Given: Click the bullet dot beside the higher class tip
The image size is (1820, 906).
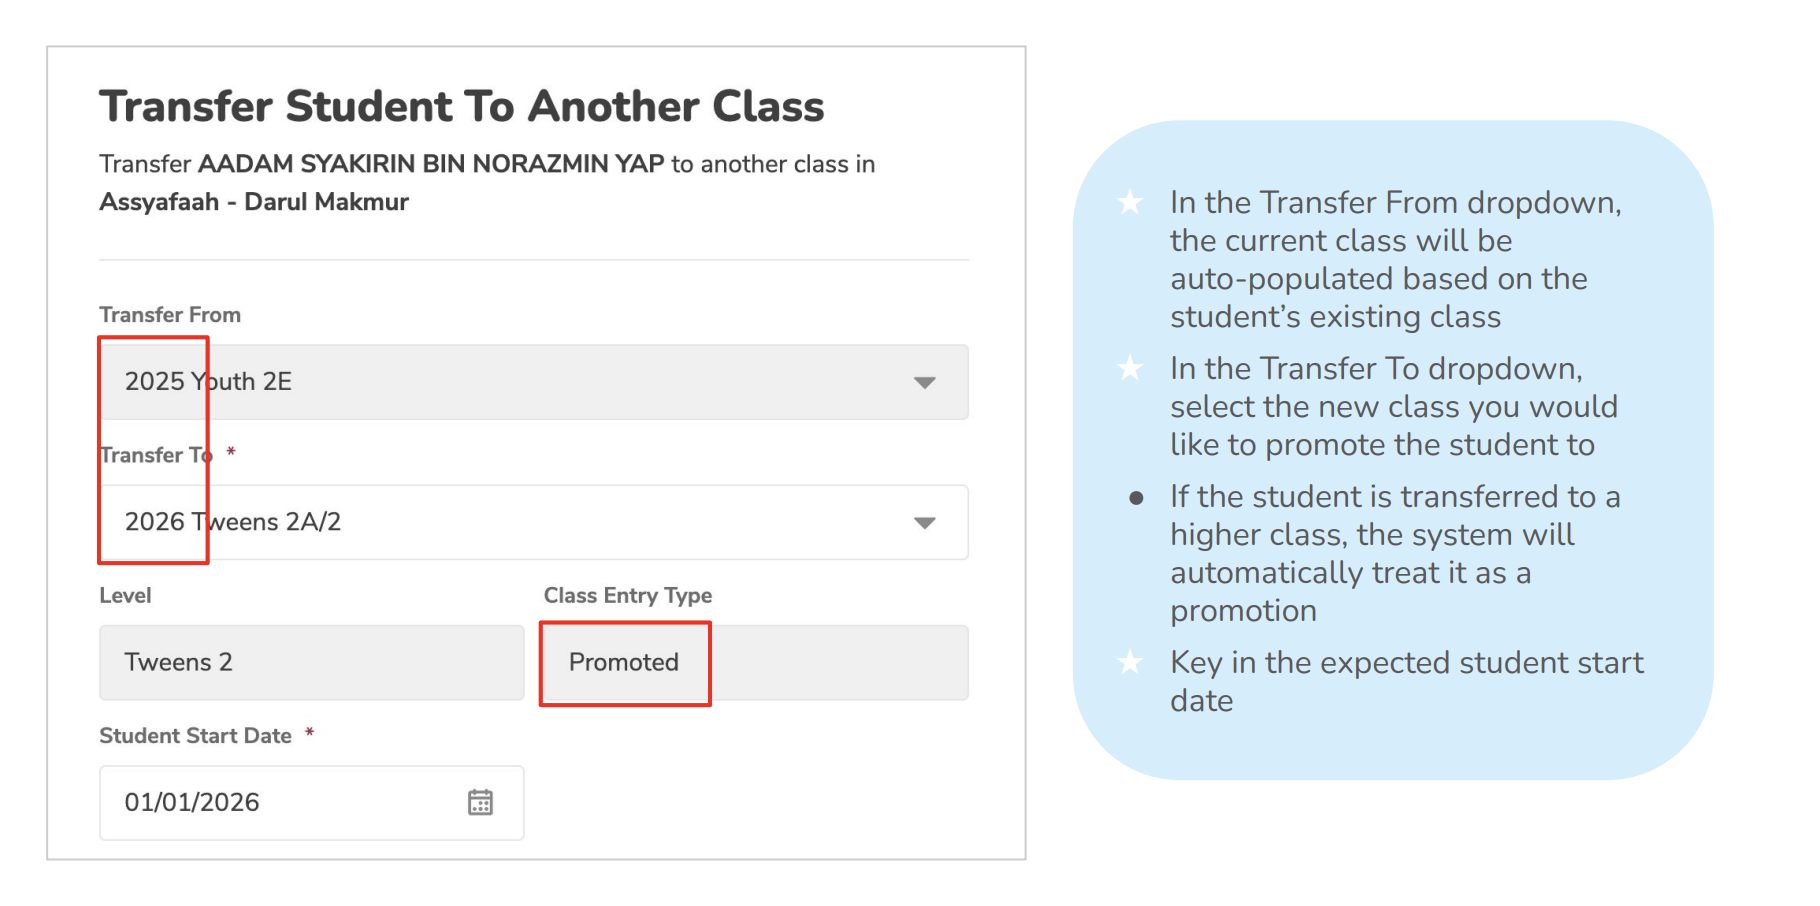Looking at the screenshot, I should [x=1136, y=498].
